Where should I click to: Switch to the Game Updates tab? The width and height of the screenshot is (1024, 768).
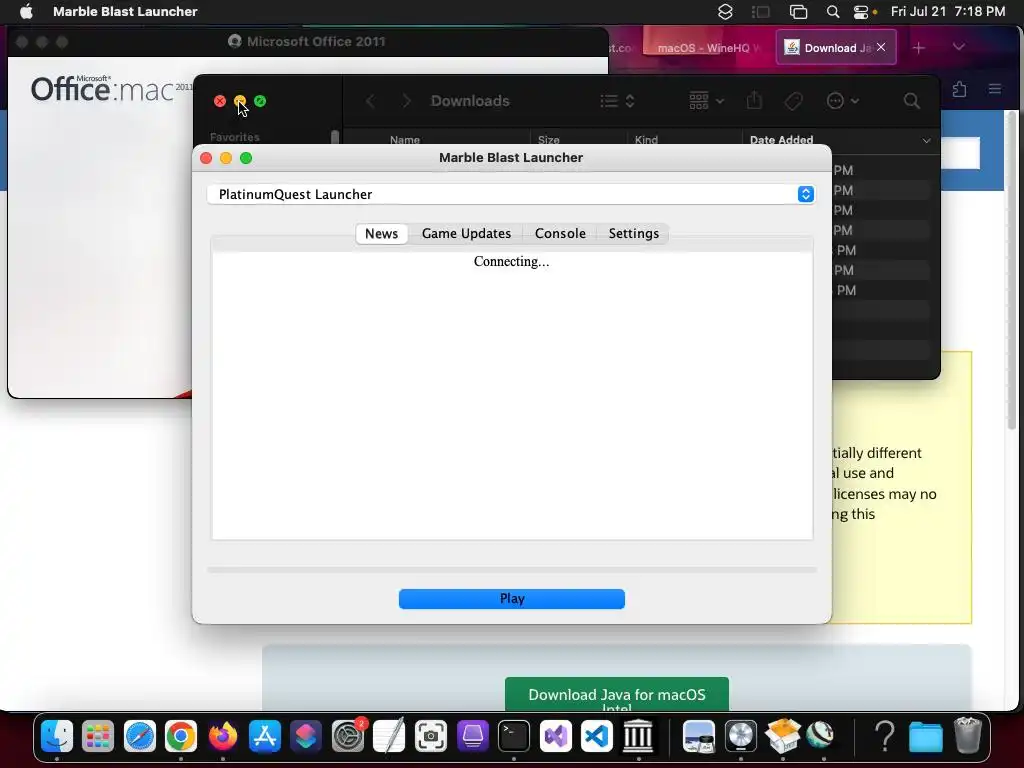[x=466, y=234]
